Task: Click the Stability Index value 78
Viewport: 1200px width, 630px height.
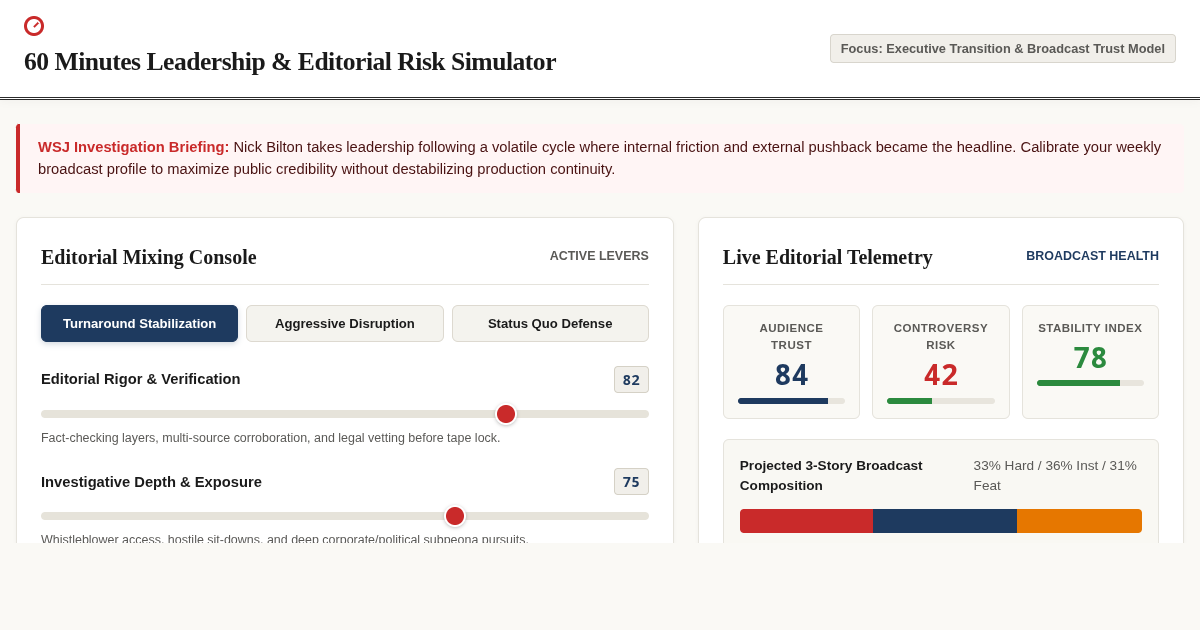Action: point(1090,358)
